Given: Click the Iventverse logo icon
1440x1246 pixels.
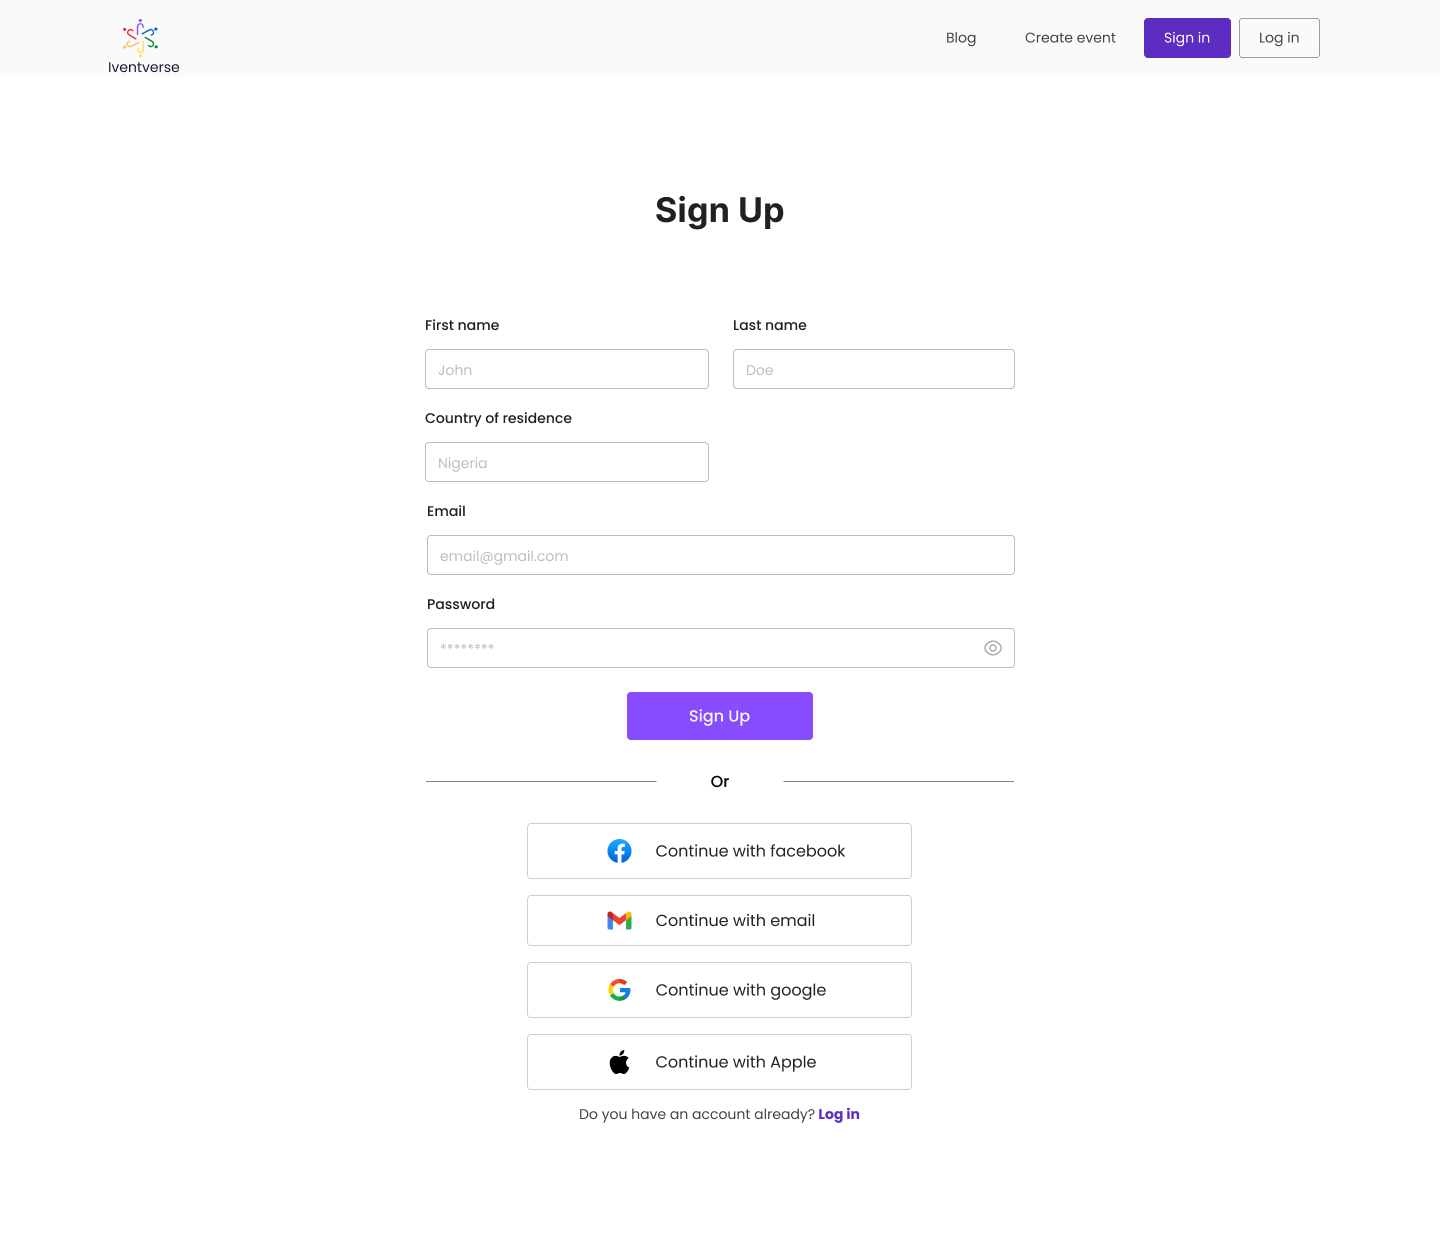Looking at the screenshot, I should pyautogui.click(x=140, y=37).
